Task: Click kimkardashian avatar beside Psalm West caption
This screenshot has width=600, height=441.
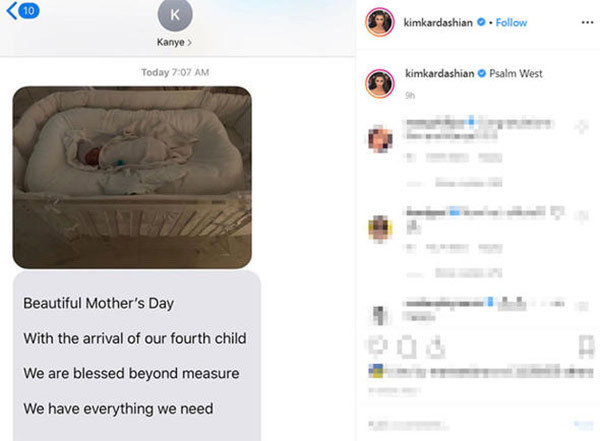Action: click(x=380, y=83)
